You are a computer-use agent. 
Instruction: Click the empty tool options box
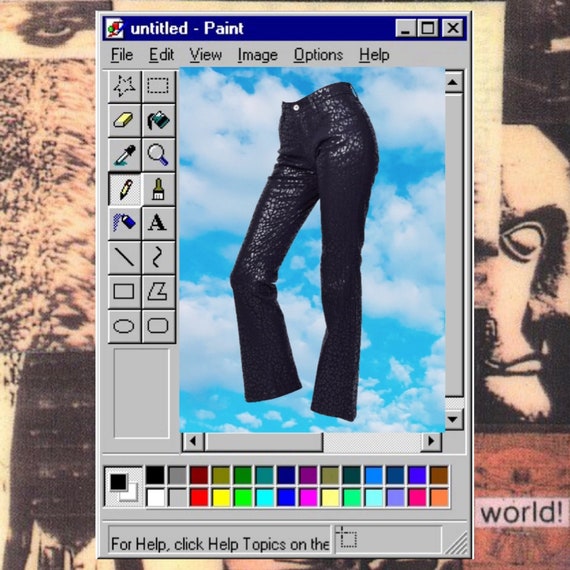point(141,393)
